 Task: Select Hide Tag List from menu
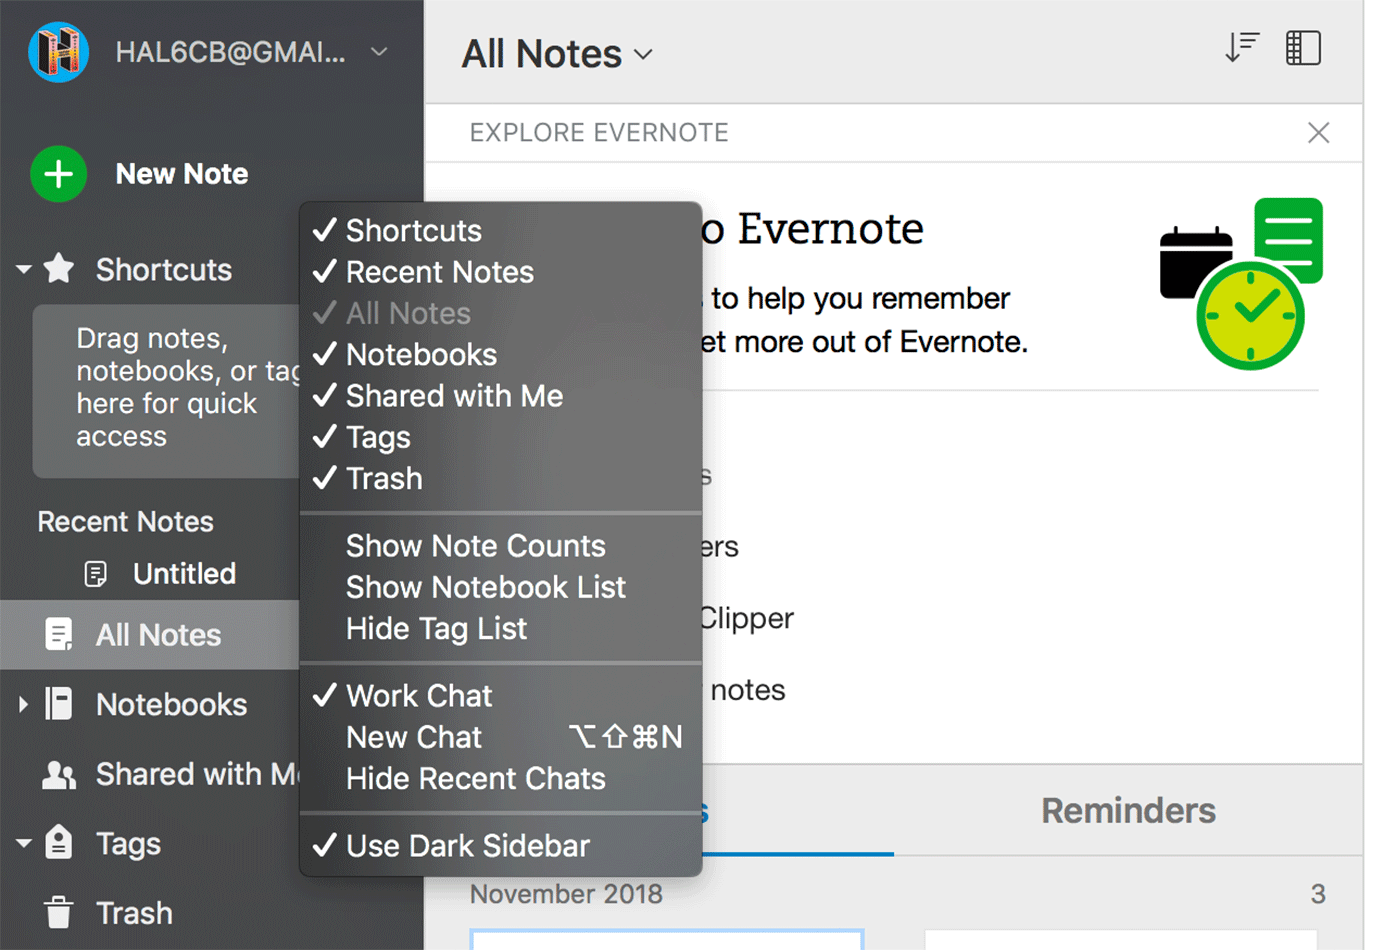pyautogui.click(x=436, y=629)
